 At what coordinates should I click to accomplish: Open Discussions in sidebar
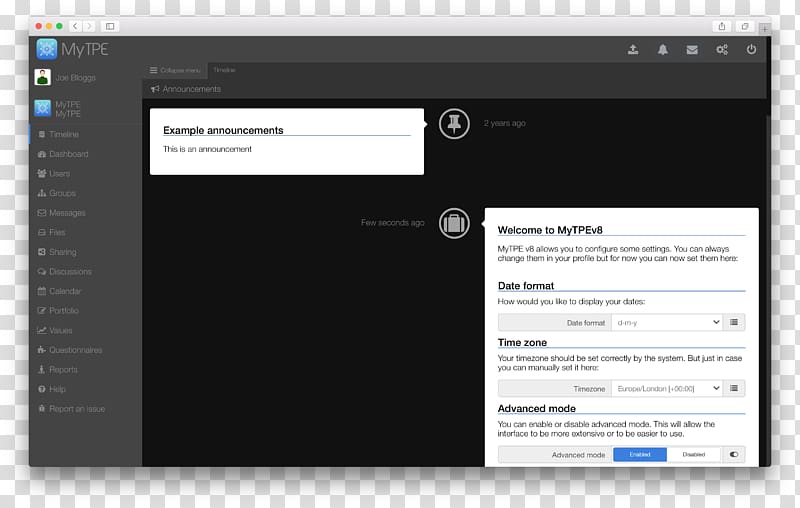64,271
